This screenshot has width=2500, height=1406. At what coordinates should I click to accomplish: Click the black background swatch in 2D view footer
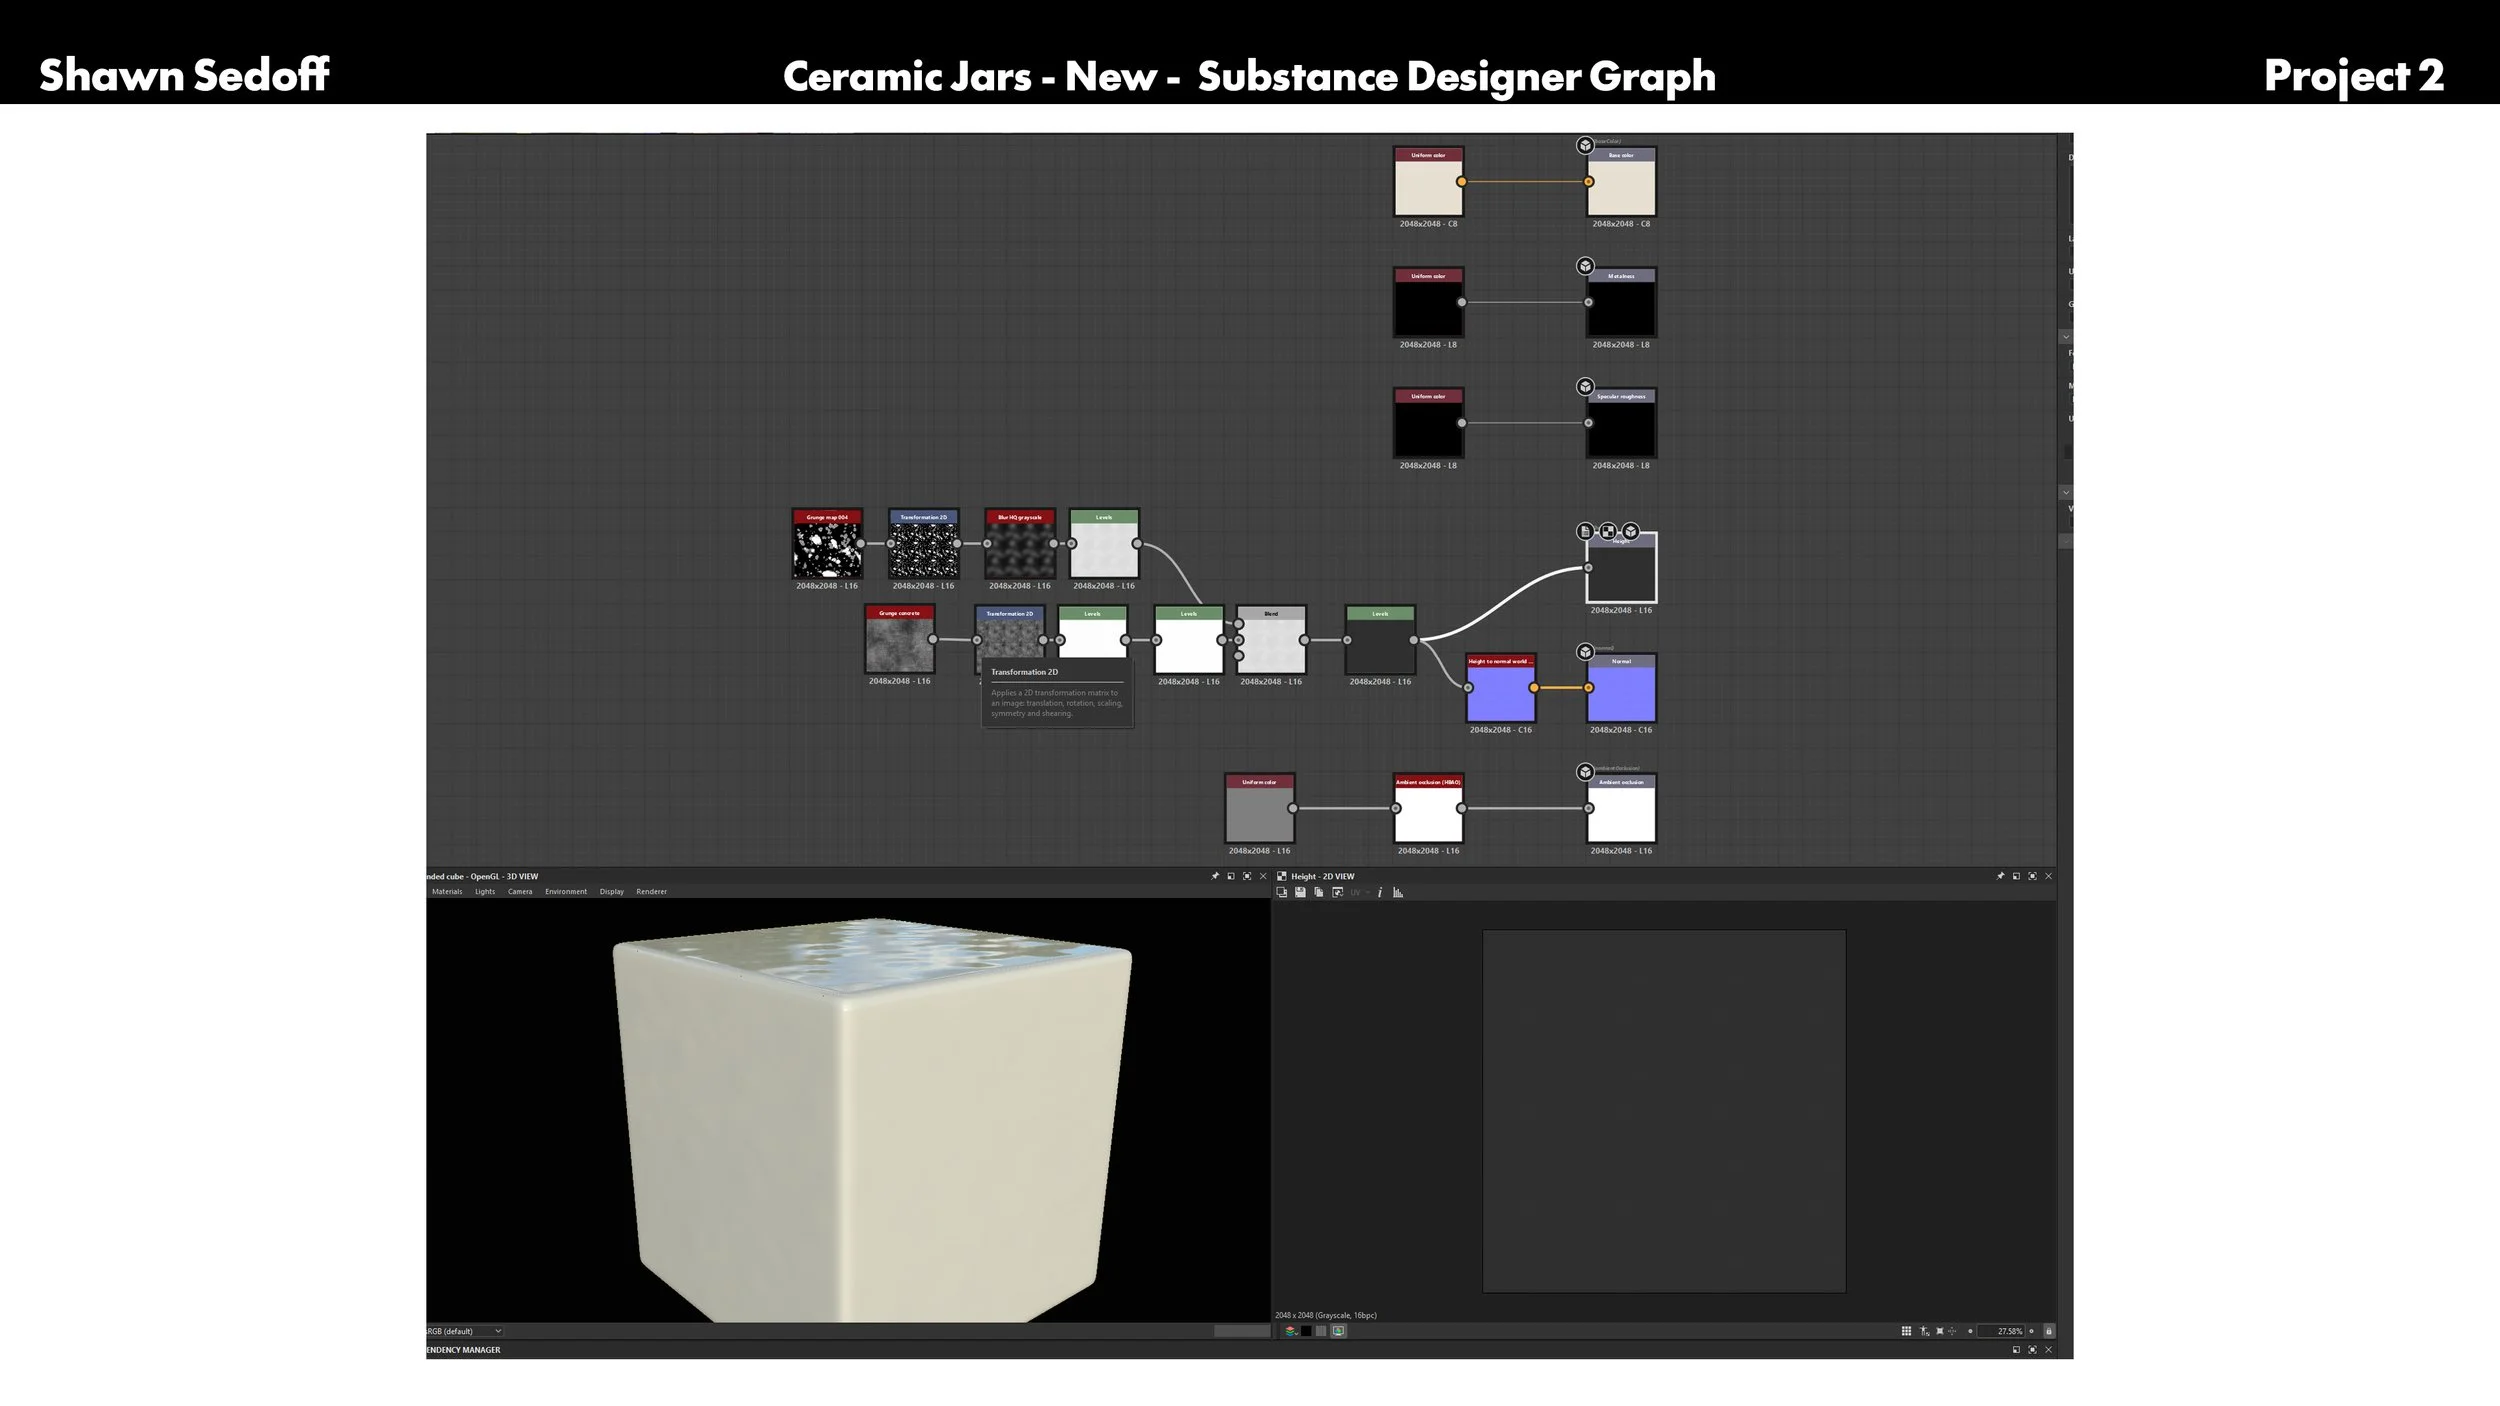click(x=1306, y=1331)
